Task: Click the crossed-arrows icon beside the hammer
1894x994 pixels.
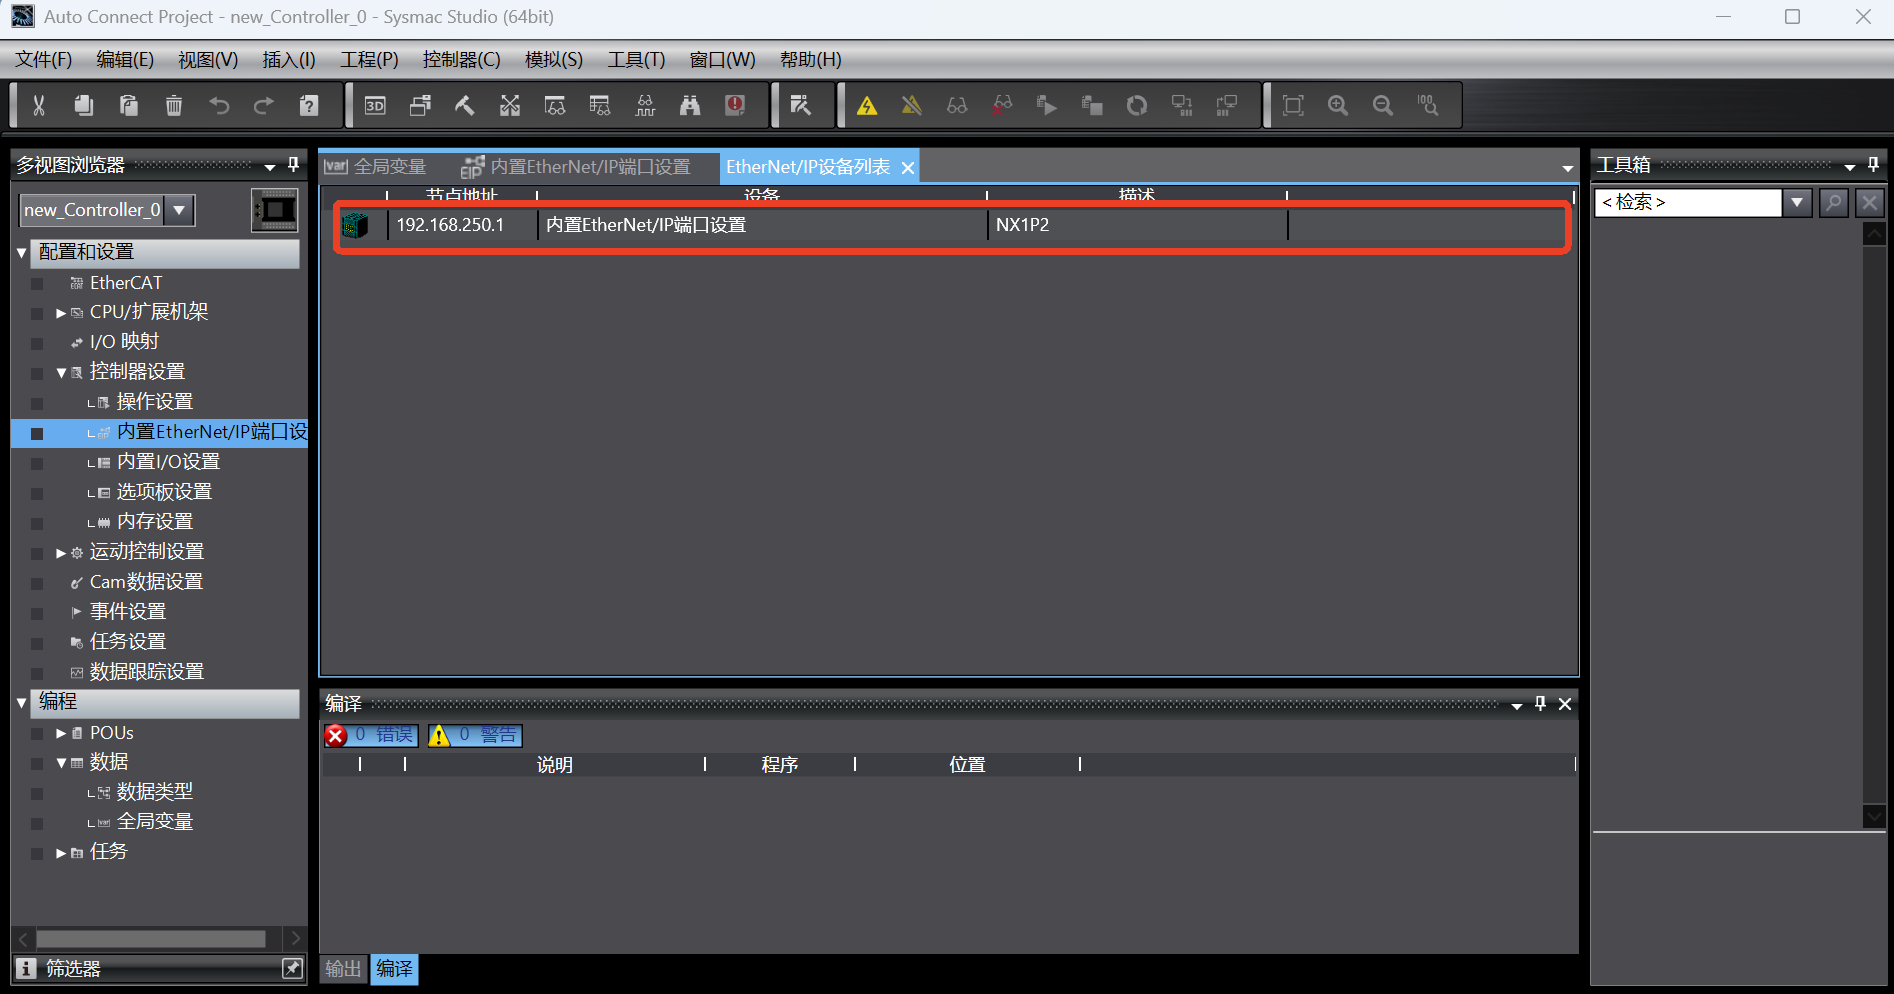Action: pyautogui.click(x=510, y=105)
